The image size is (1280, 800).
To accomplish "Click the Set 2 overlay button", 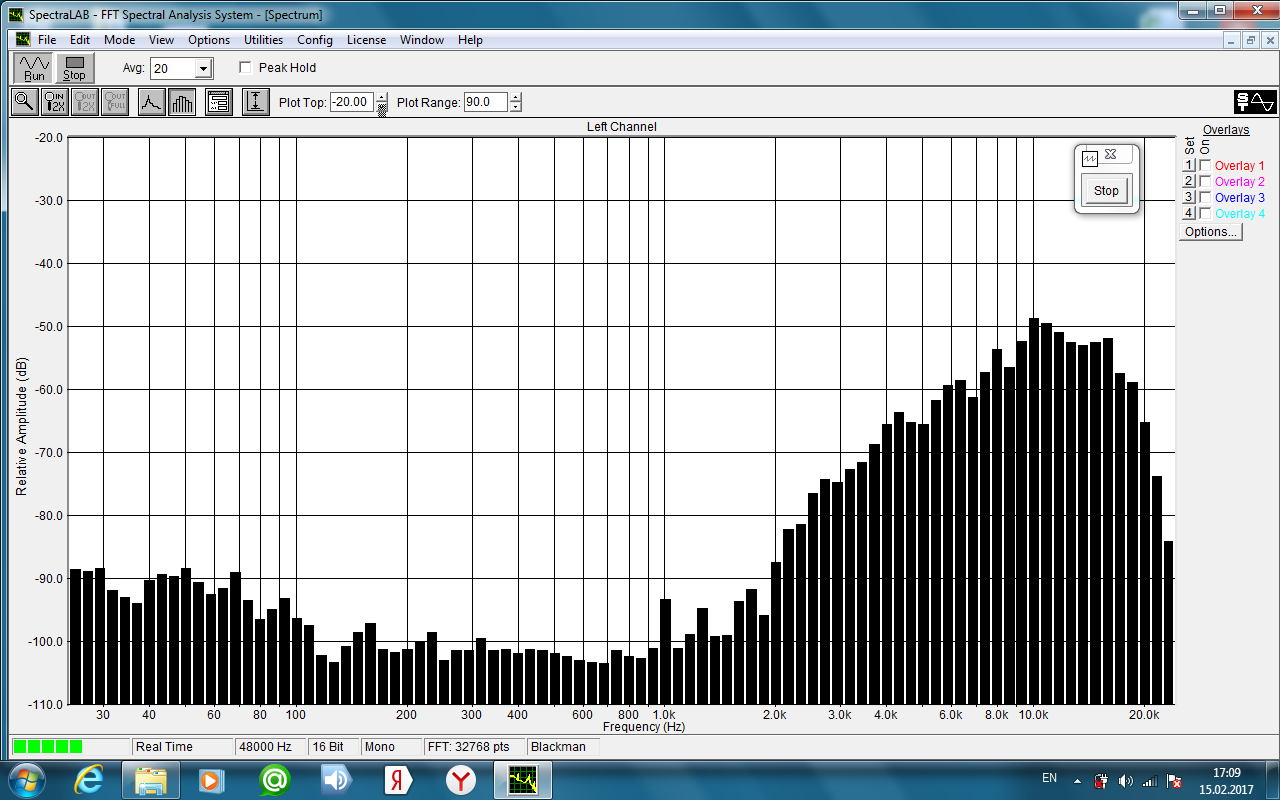I will pos(1189,182).
